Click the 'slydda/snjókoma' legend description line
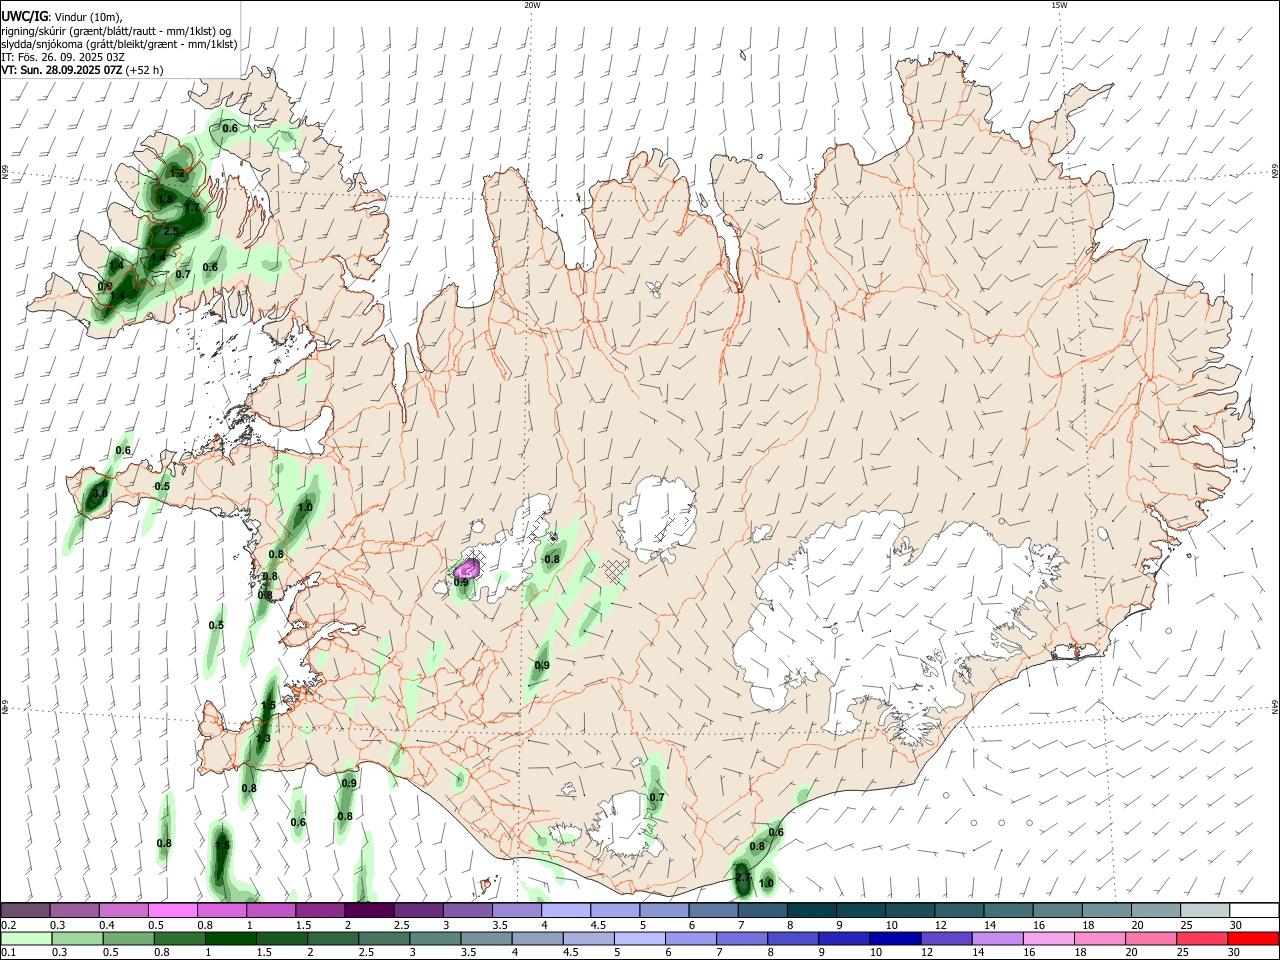The image size is (1280, 960). [x=119, y=44]
